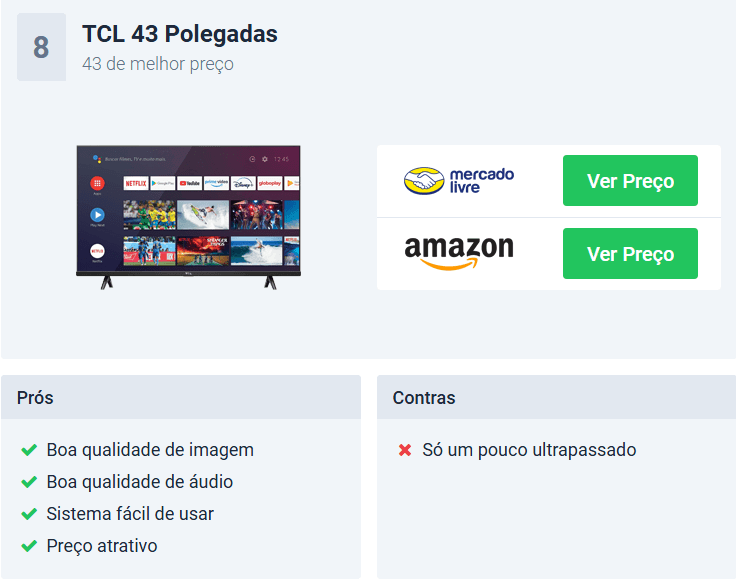Click the checkmark beside Boa qualidade de áudio
The height and width of the screenshot is (580, 736).
click(29, 482)
